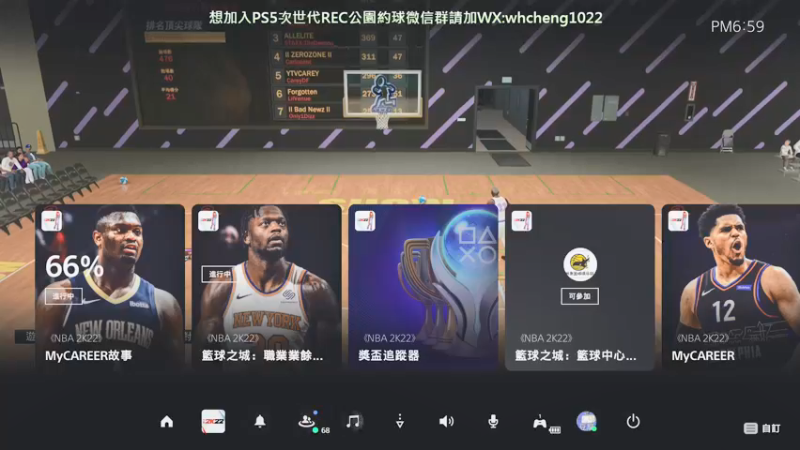Click the 自訂 customize button
Image resolution: width=800 pixels, height=450 pixels.
pos(762,429)
